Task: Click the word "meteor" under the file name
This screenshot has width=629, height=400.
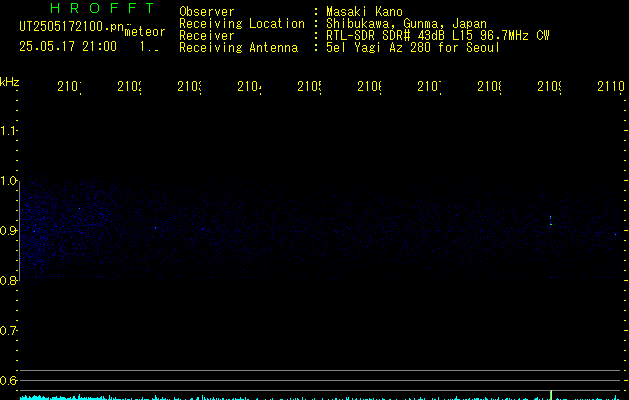Action: [145, 32]
